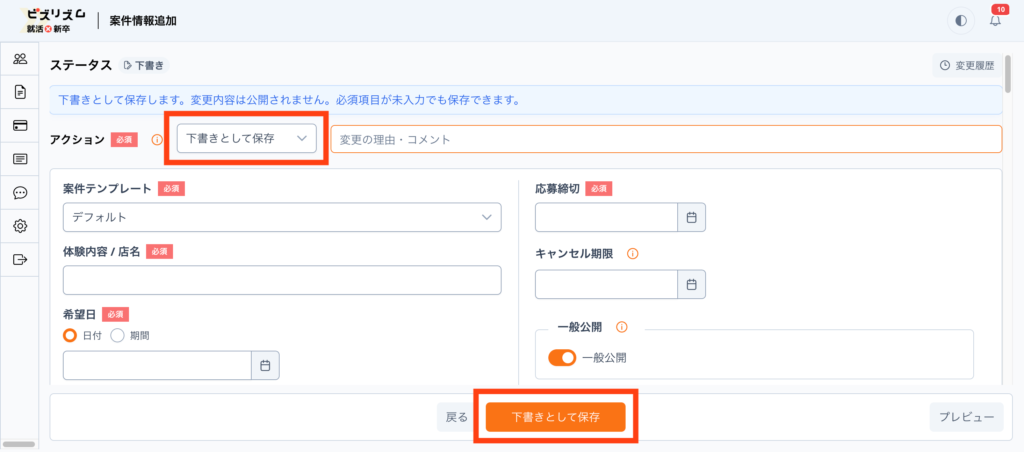Click the orange 下書きとして保存 button
The width and height of the screenshot is (1024, 452).
[555, 417]
